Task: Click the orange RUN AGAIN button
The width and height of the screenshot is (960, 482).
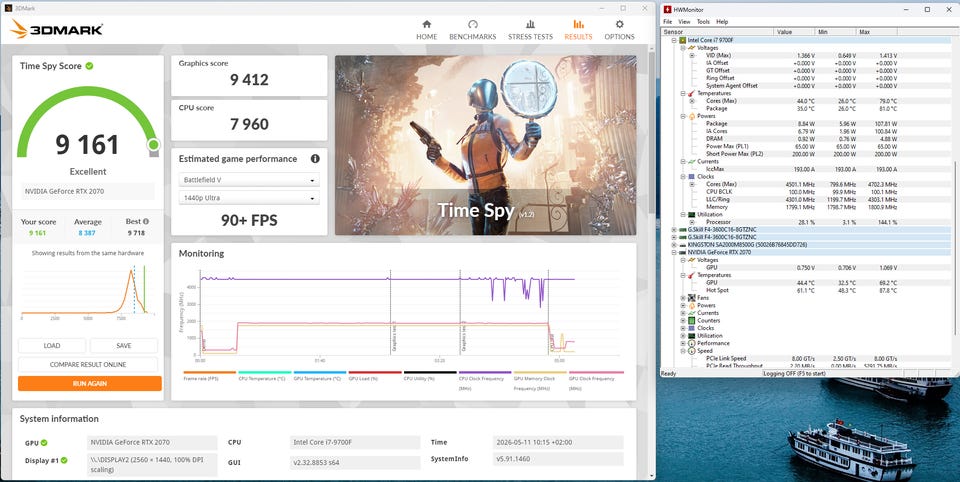Action: click(90, 383)
